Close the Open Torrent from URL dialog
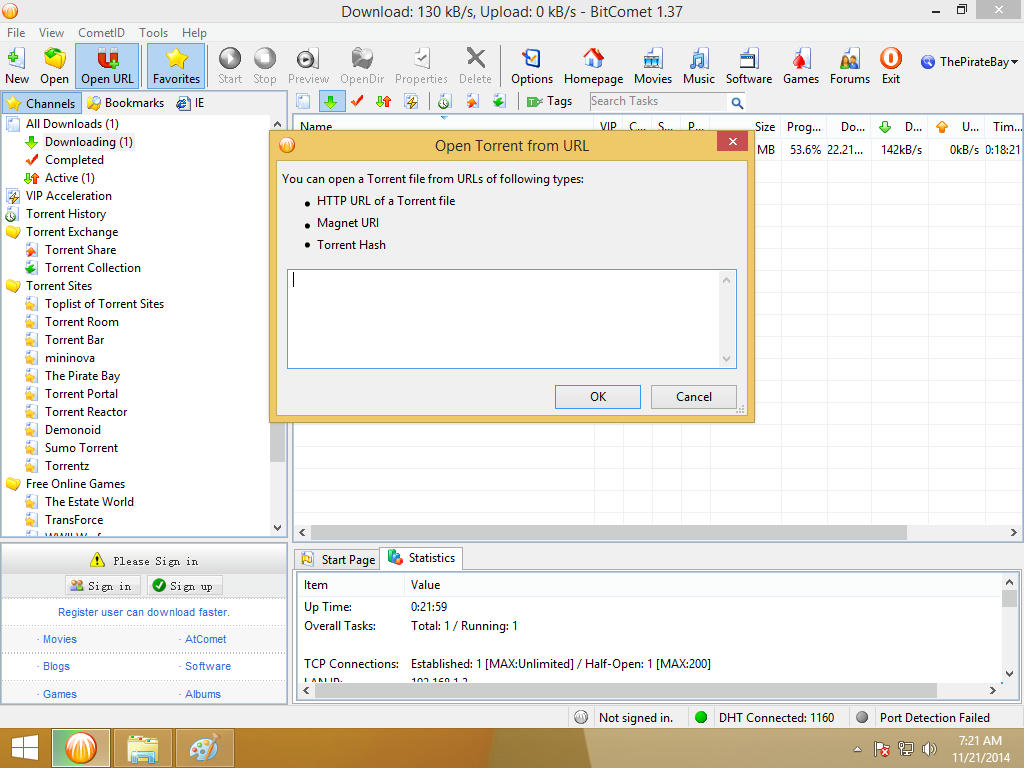The height and width of the screenshot is (768, 1024). pos(732,142)
